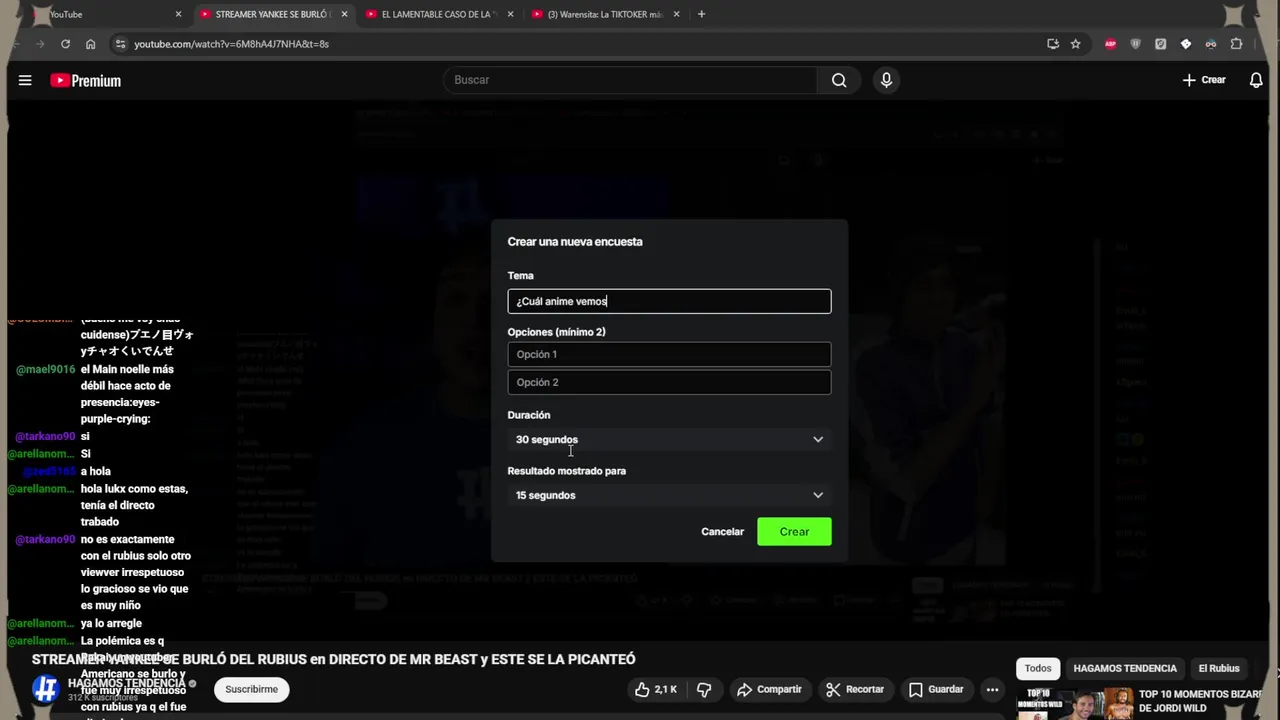Open the Duración 30 segundos dropdown
1280x720 pixels.
pyautogui.click(x=669, y=439)
